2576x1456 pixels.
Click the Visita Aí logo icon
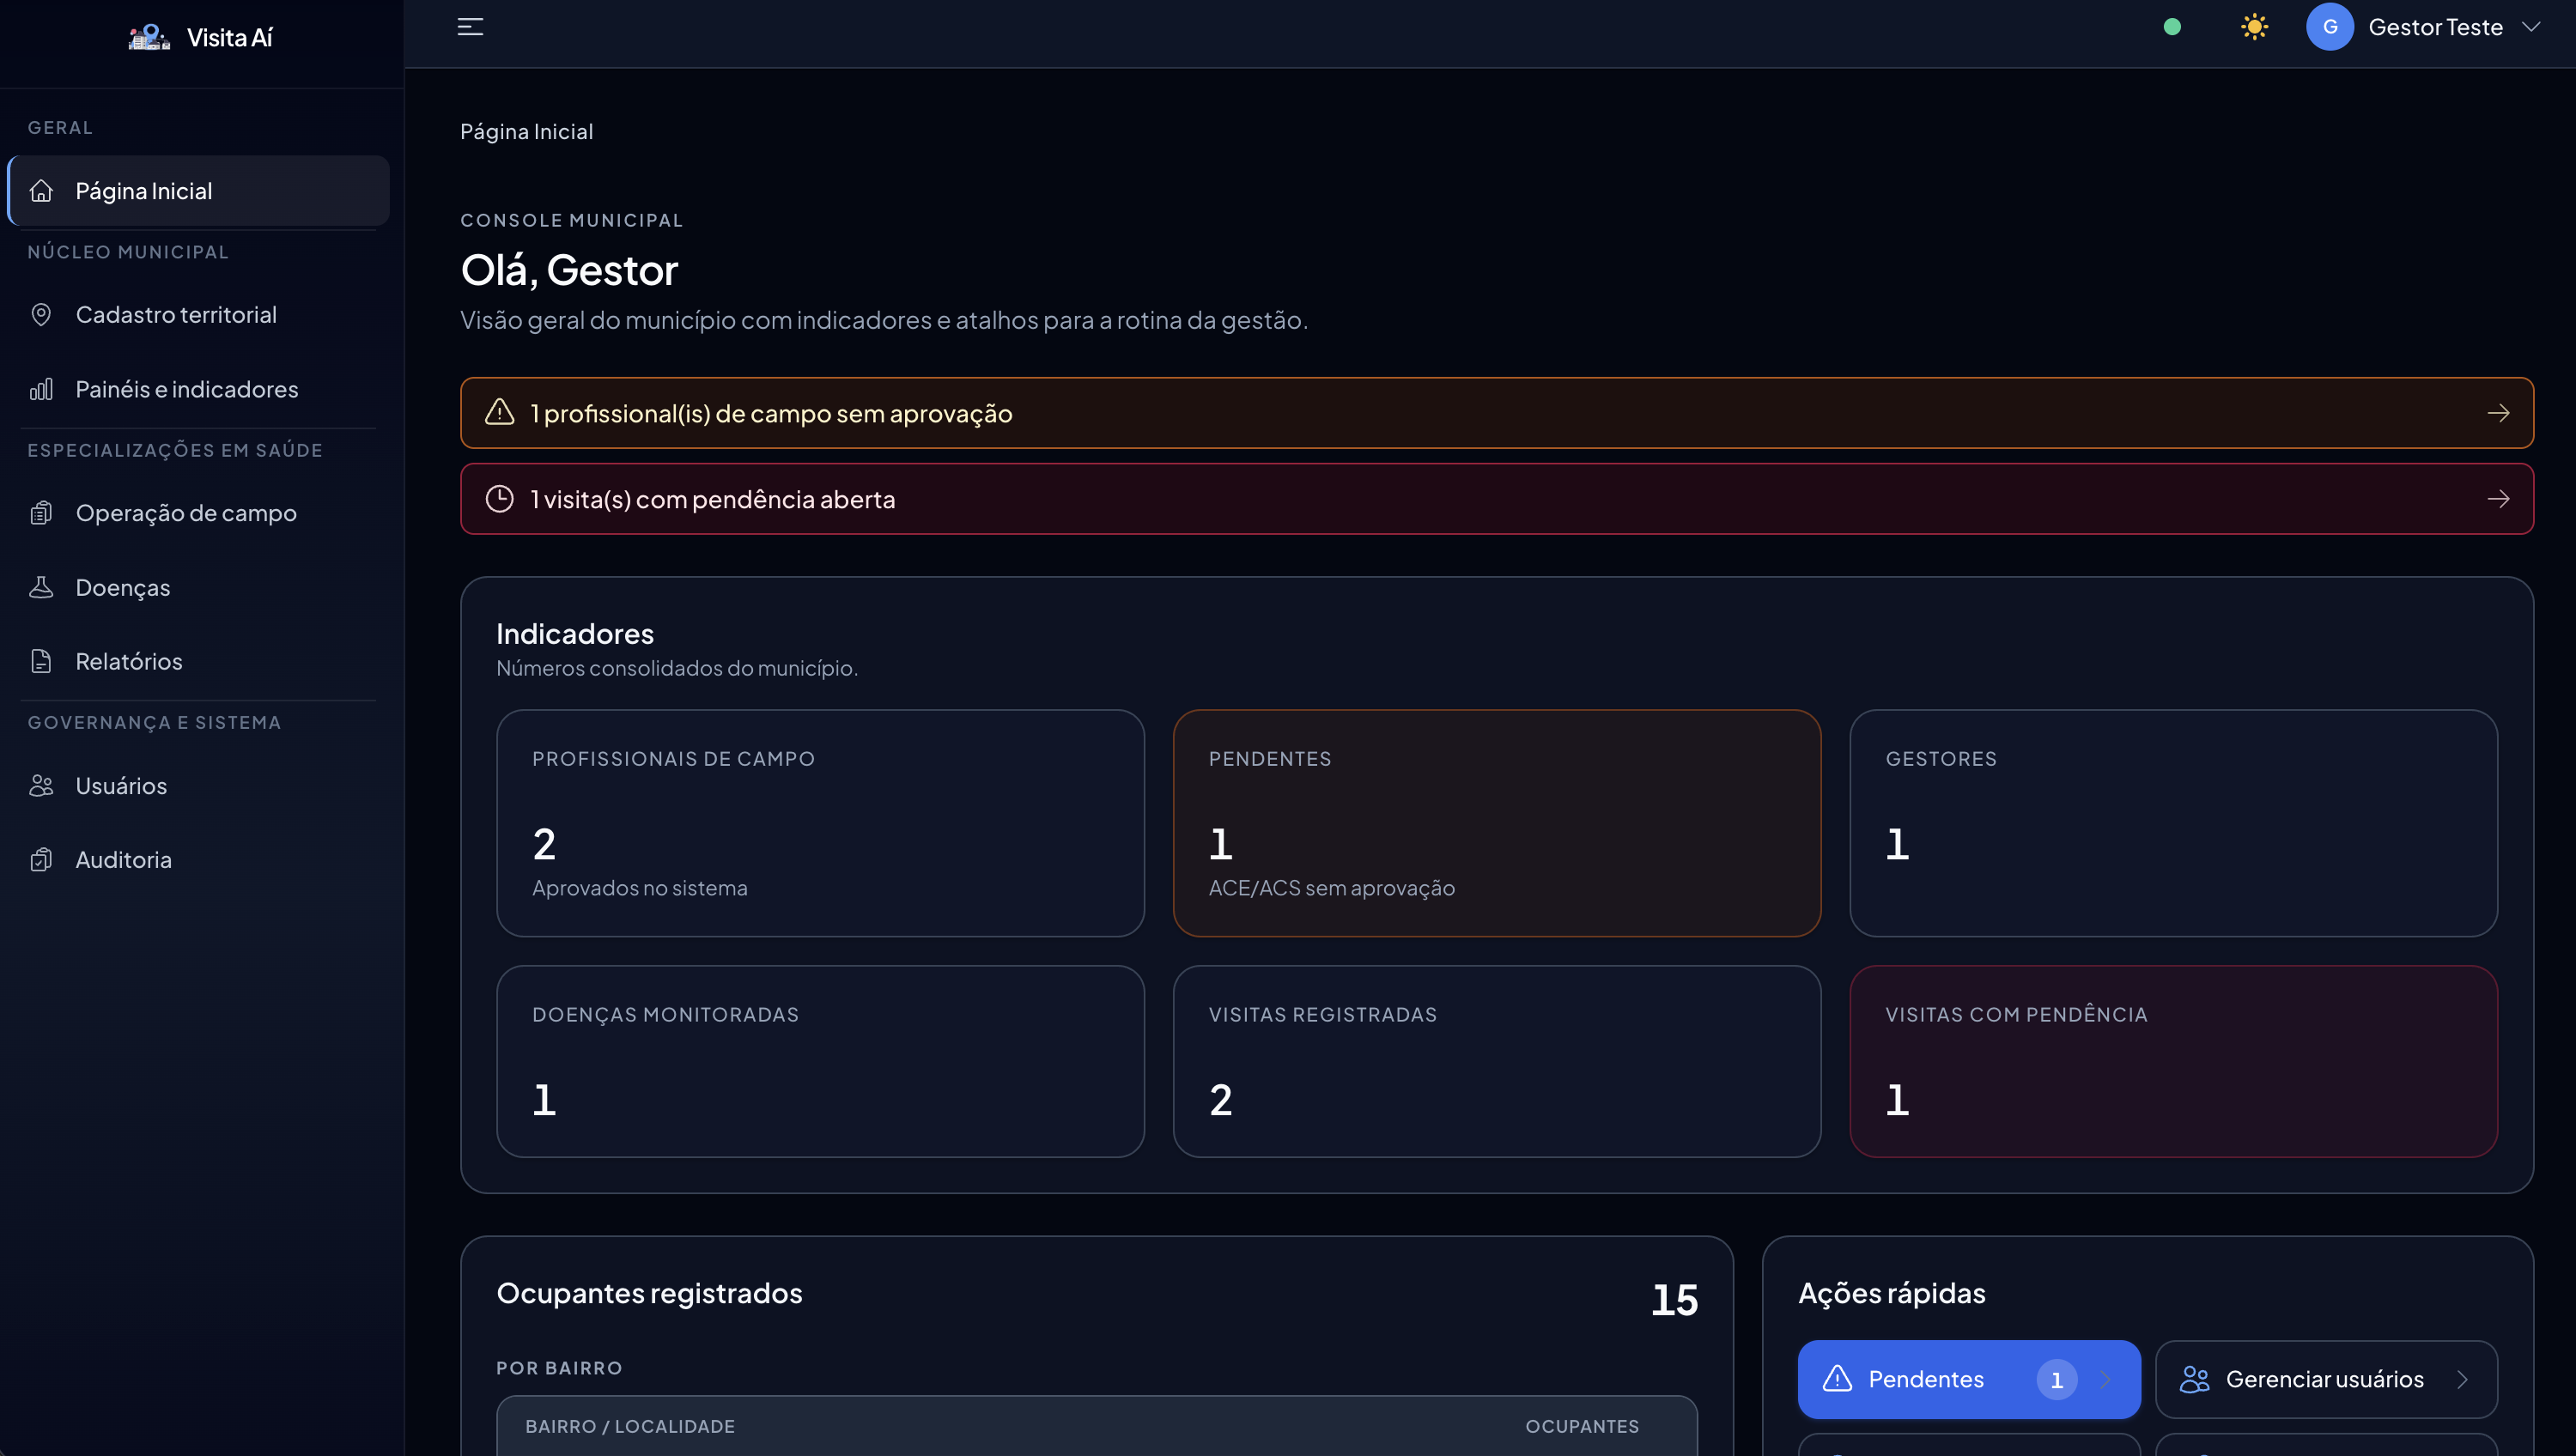pyautogui.click(x=149, y=37)
